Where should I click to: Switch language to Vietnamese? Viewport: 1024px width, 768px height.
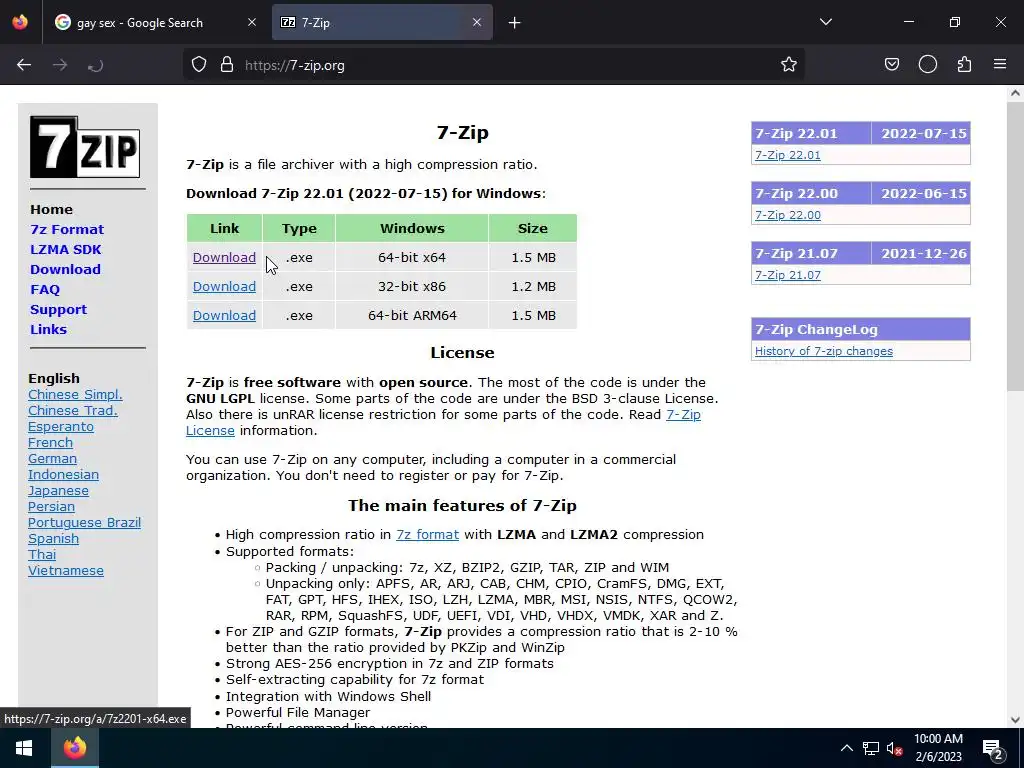(x=65, y=570)
